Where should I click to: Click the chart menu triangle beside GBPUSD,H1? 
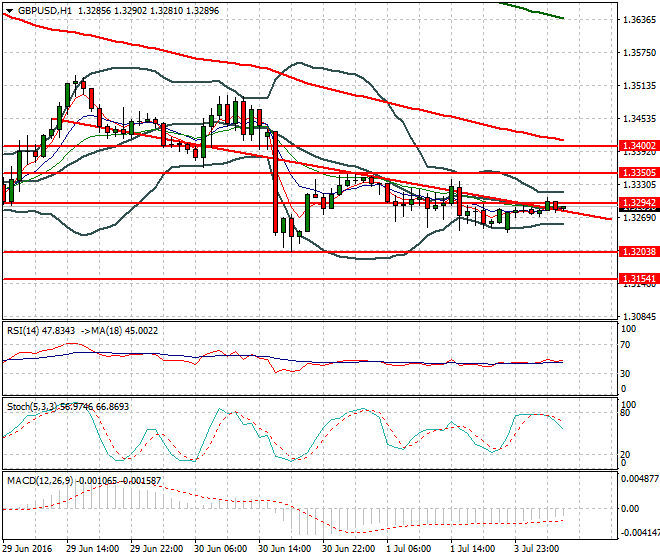[x=9, y=11]
